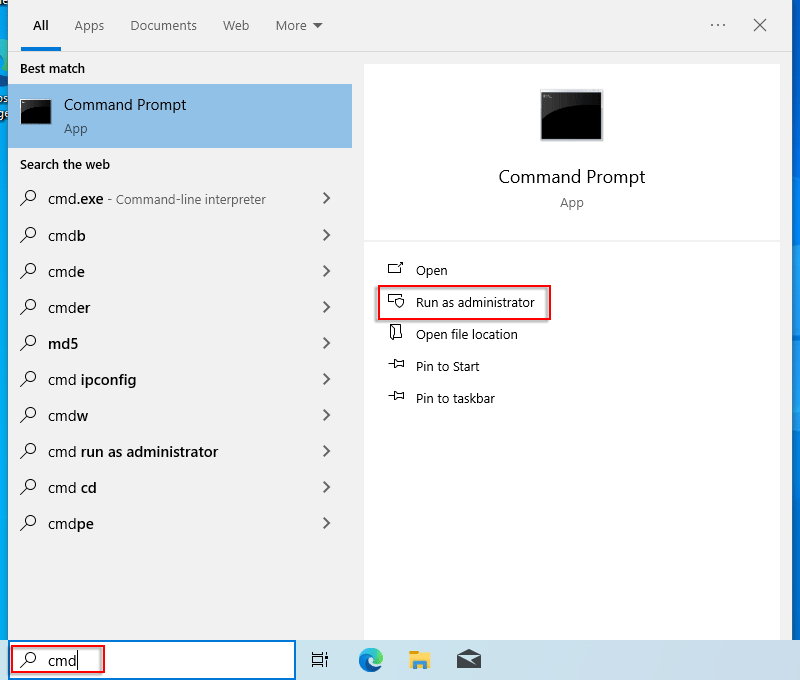Expand the cmd cd suggestion arrow
This screenshot has width=800, height=680.
point(327,487)
